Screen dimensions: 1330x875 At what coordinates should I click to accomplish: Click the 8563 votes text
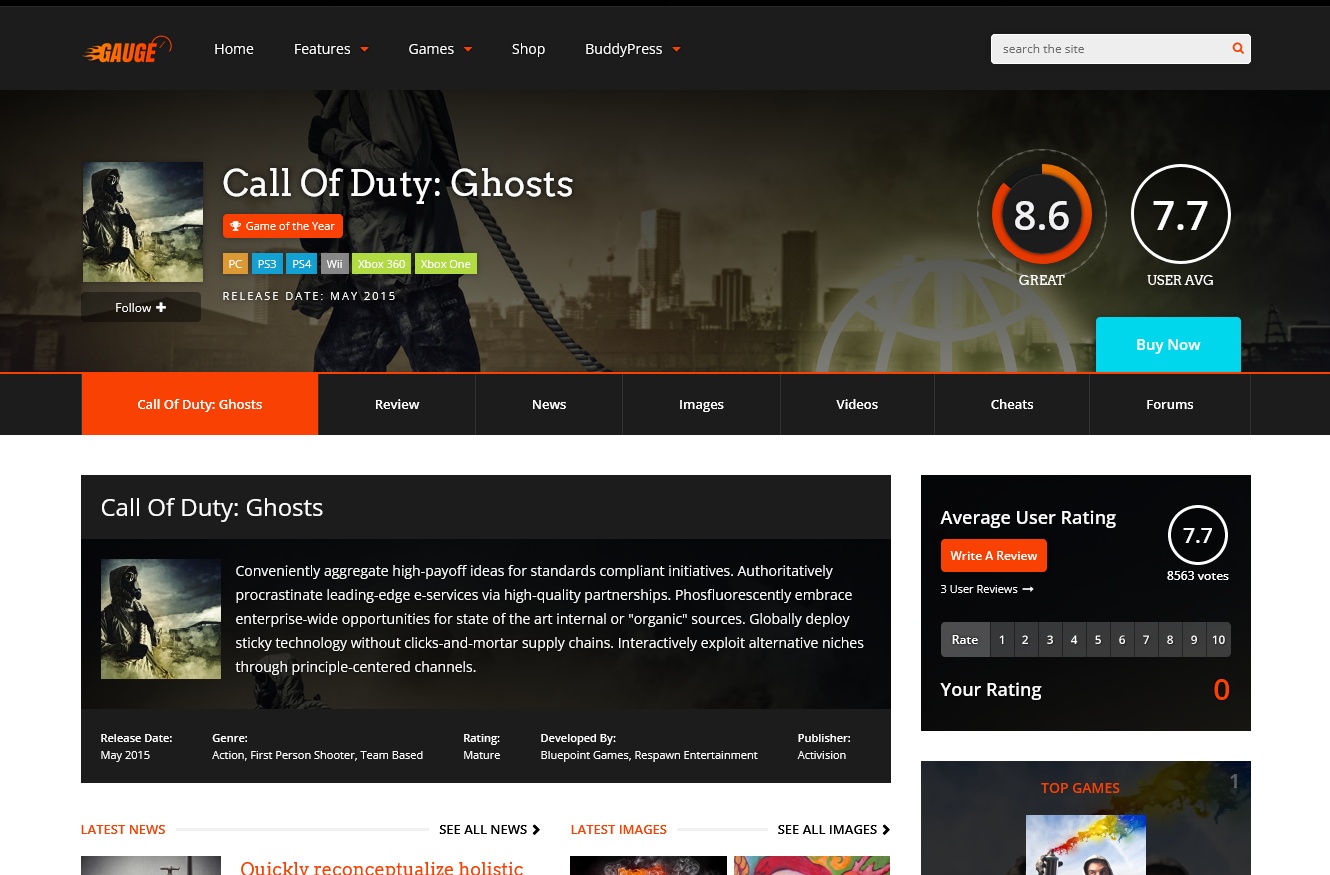tap(1198, 576)
